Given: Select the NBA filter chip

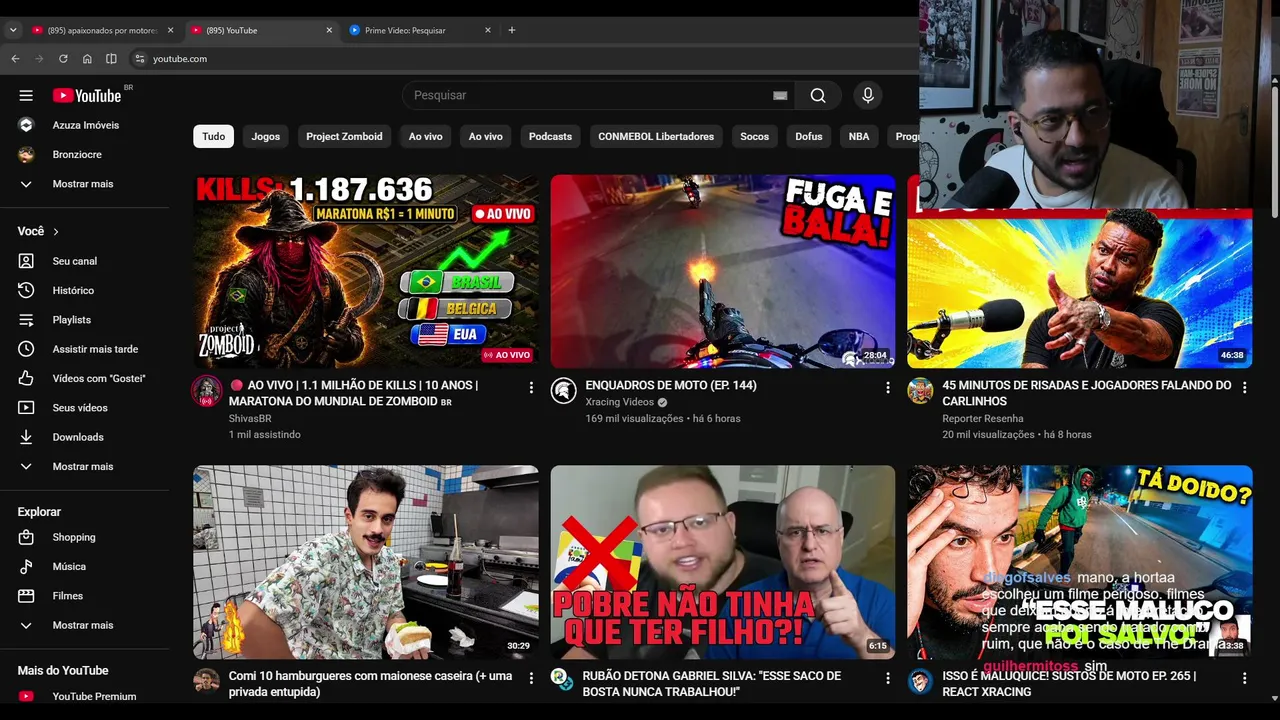Looking at the screenshot, I should click(x=859, y=136).
